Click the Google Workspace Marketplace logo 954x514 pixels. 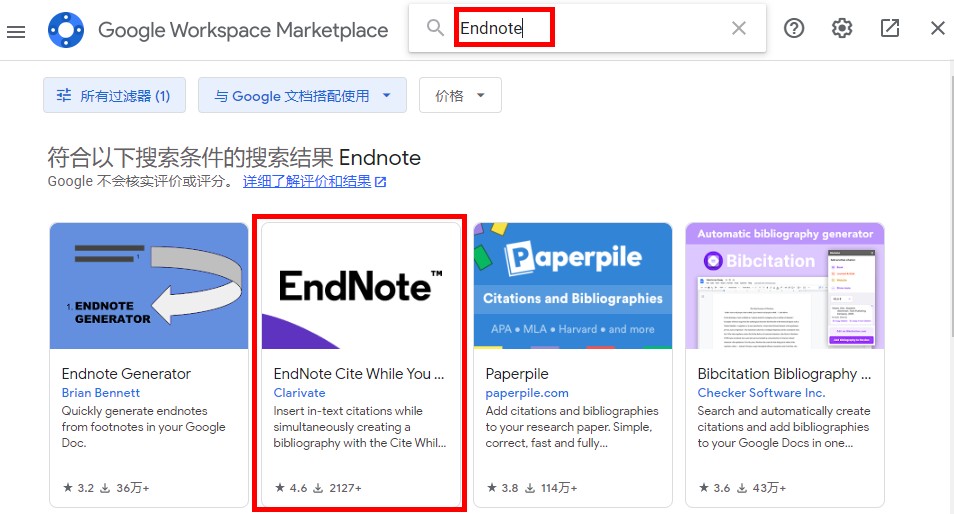(x=66, y=30)
